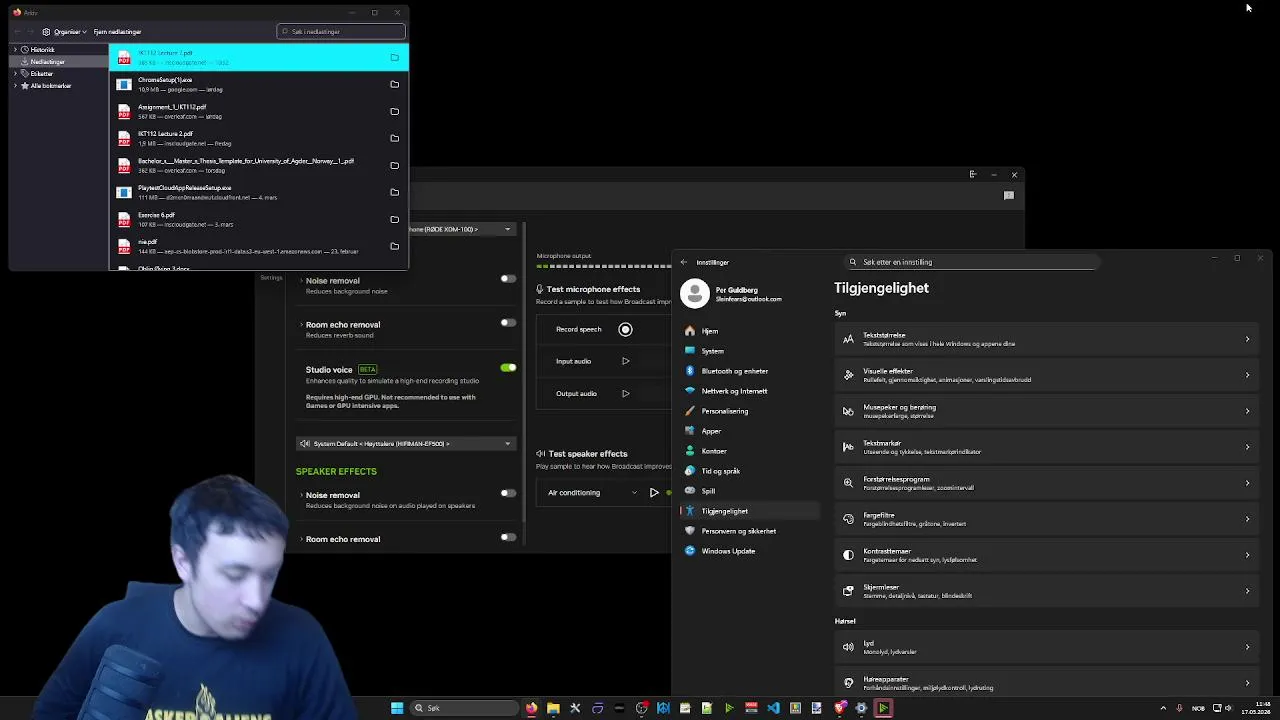The width and height of the screenshot is (1280, 720).
Task: Toggle microphone Noise removal switch
Action: 508,278
